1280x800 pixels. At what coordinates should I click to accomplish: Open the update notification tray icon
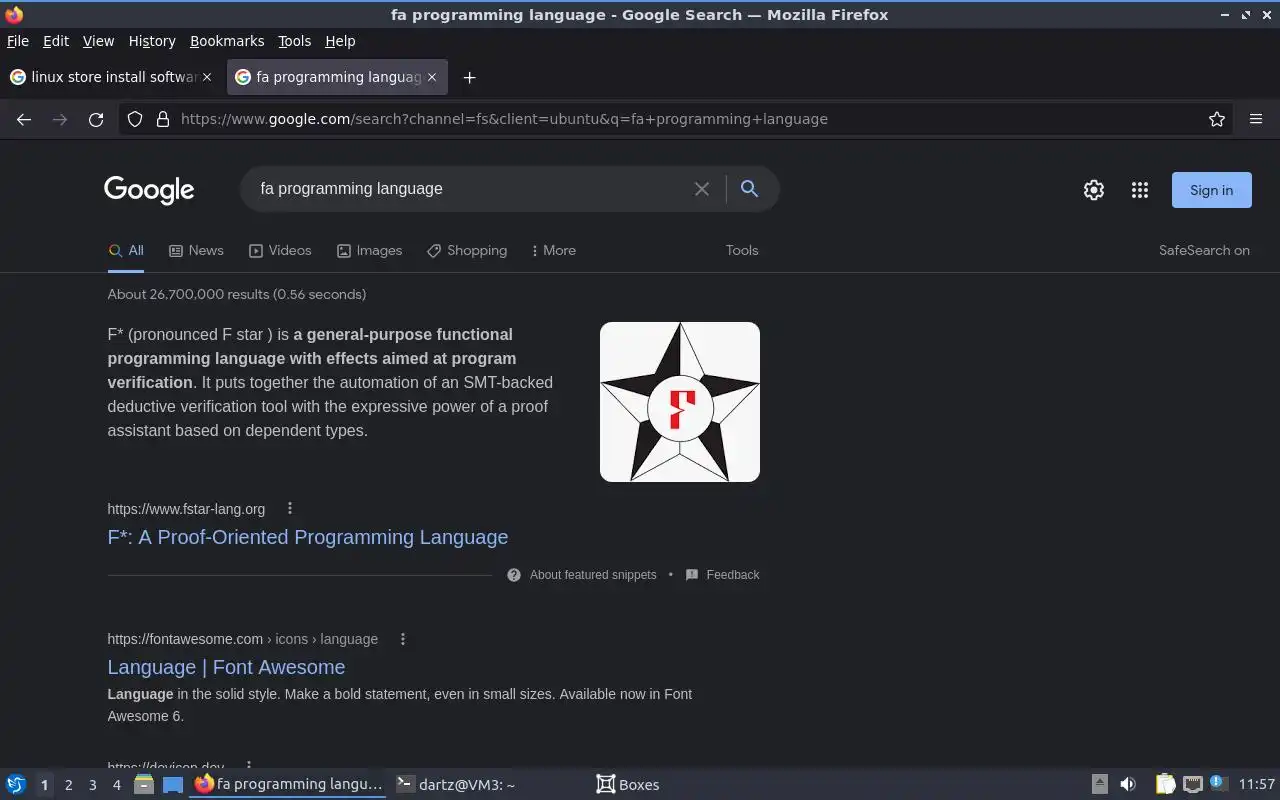point(1217,784)
